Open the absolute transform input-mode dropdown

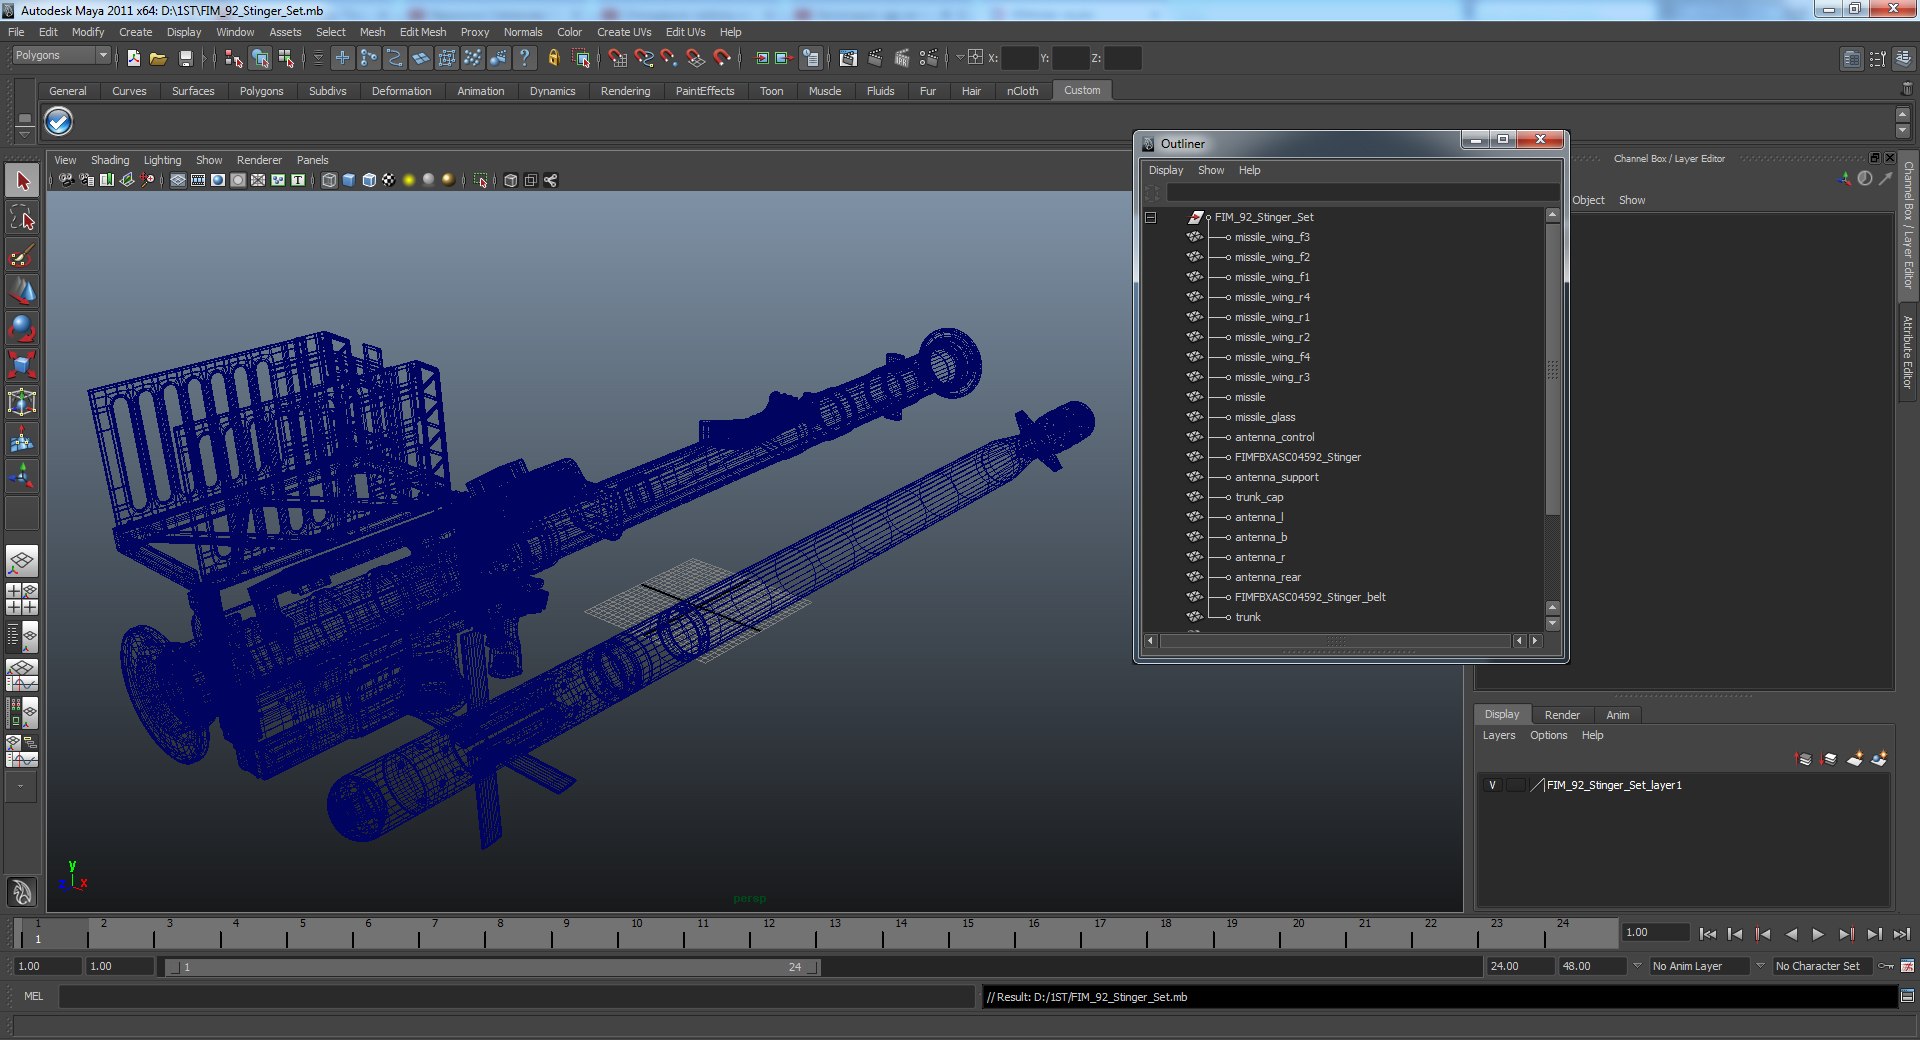[x=960, y=58]
